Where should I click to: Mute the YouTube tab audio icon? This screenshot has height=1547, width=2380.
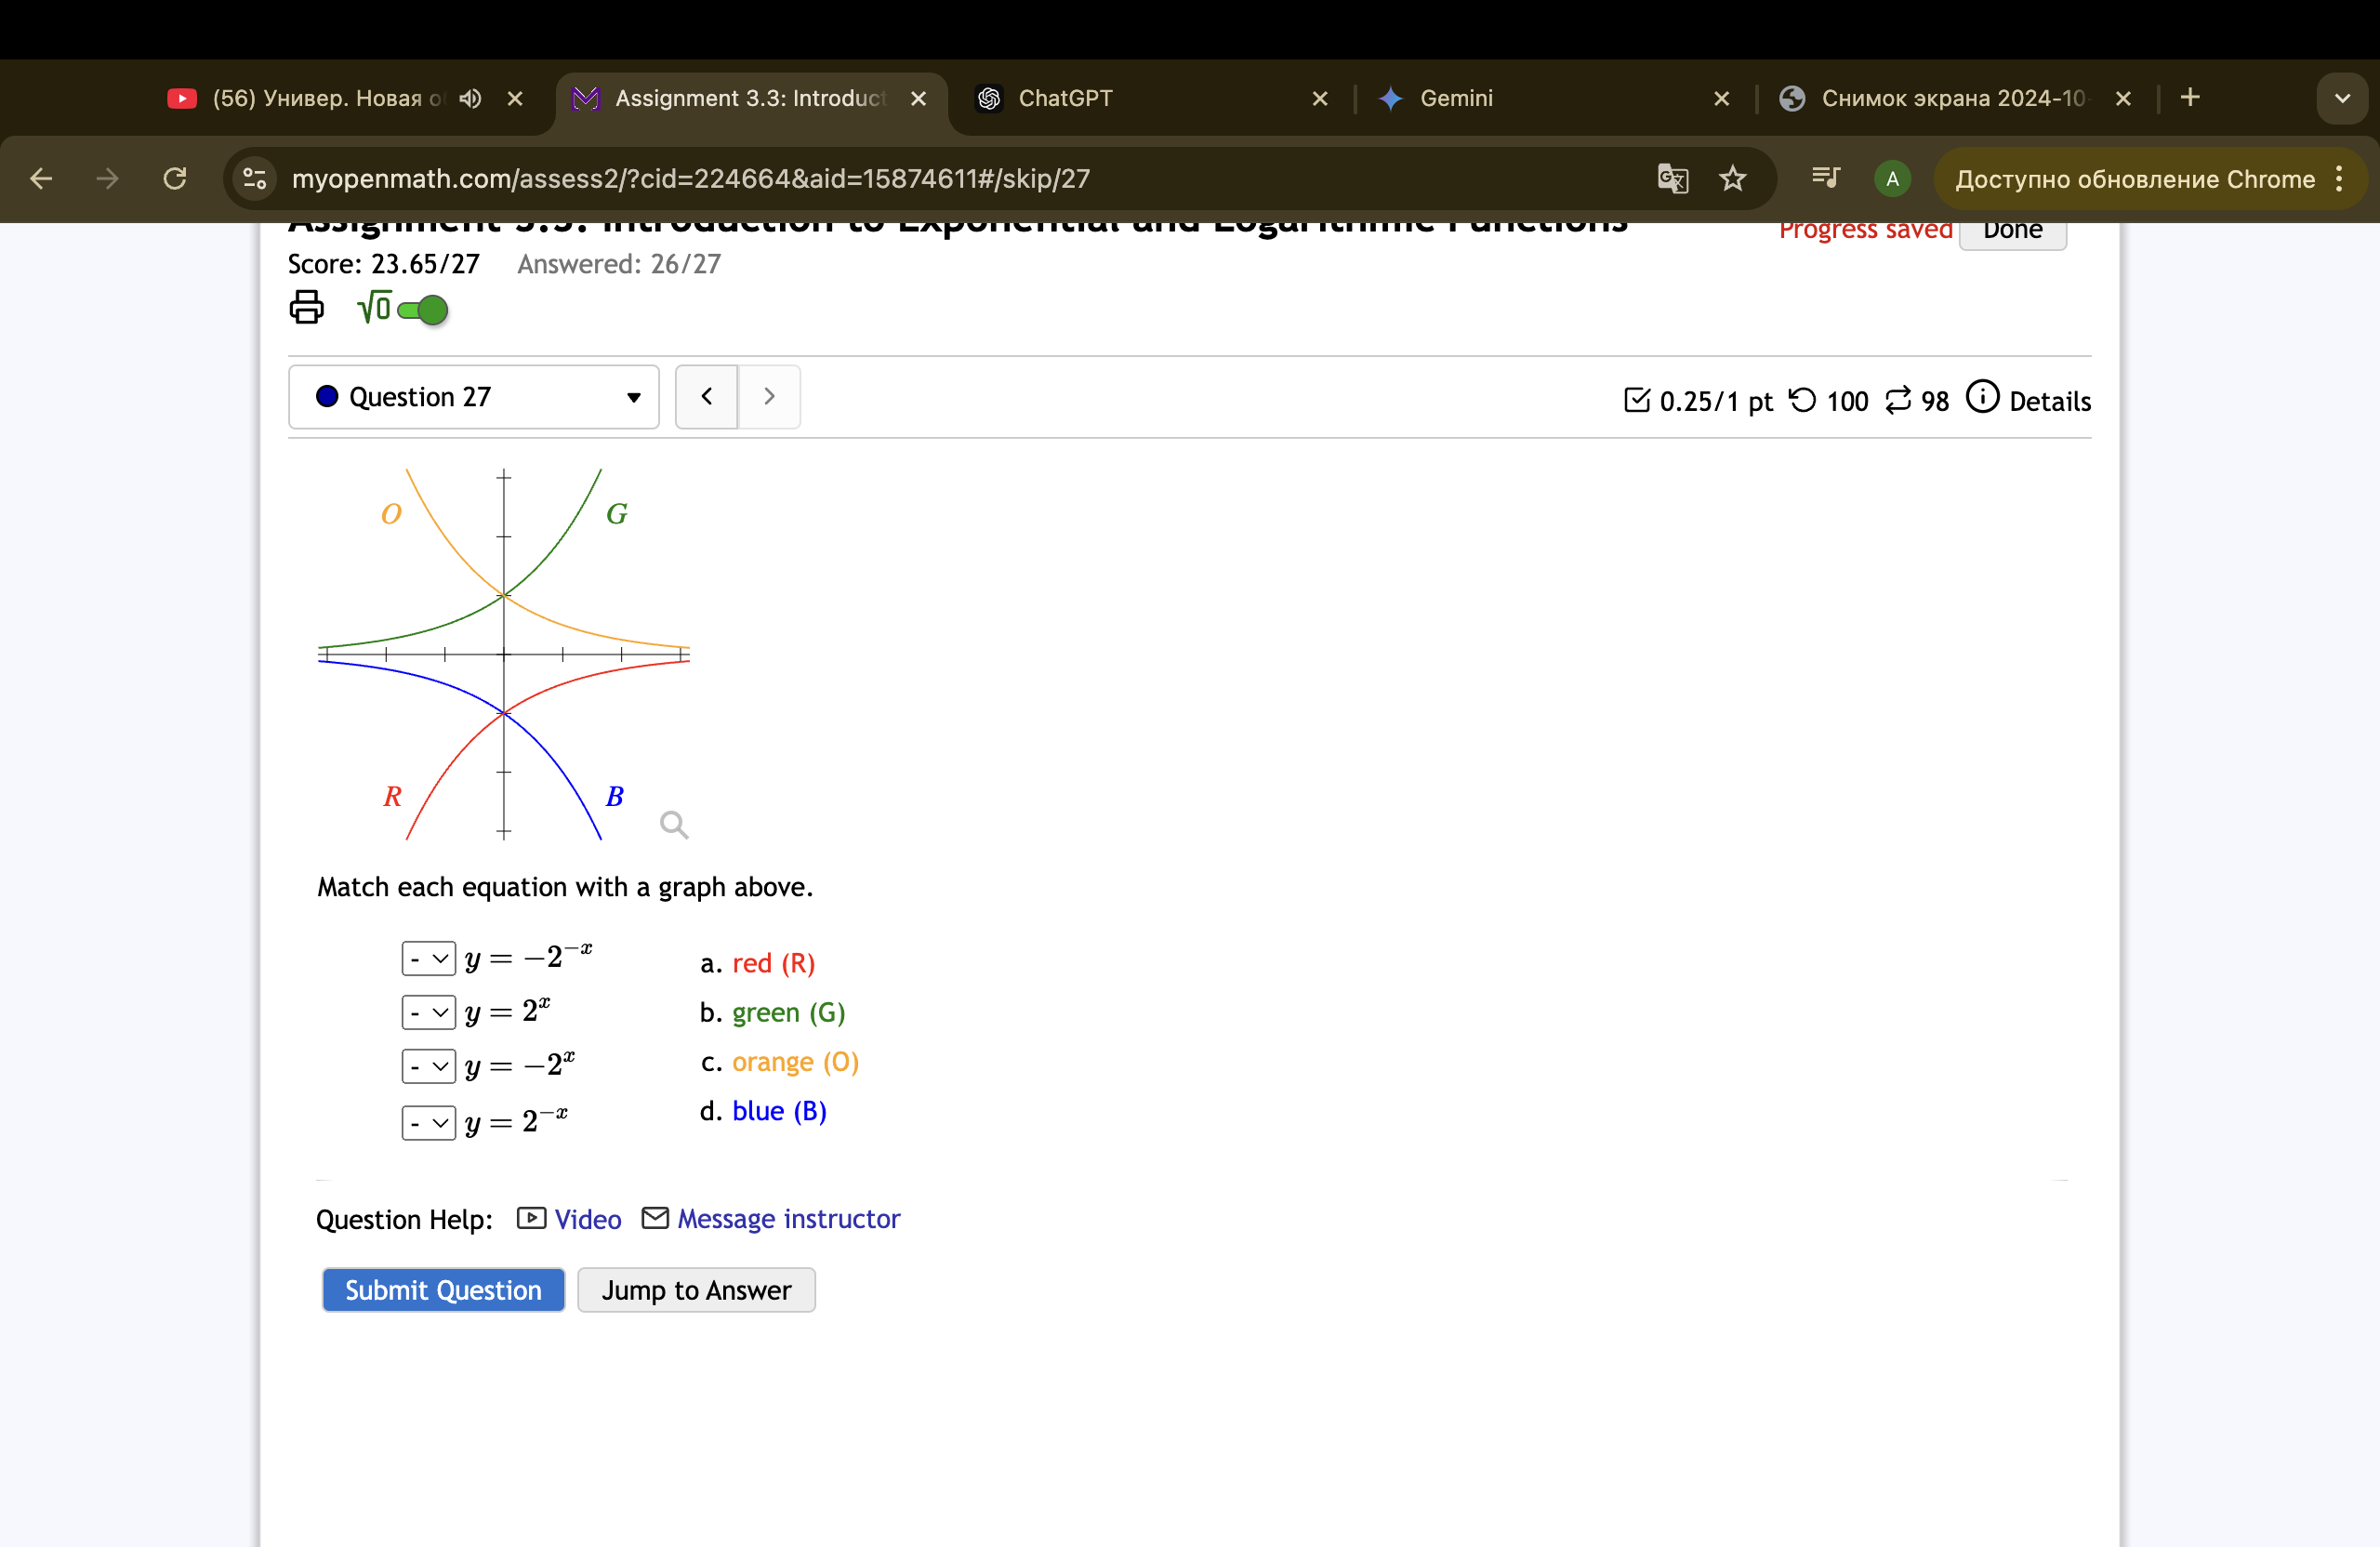470,98
